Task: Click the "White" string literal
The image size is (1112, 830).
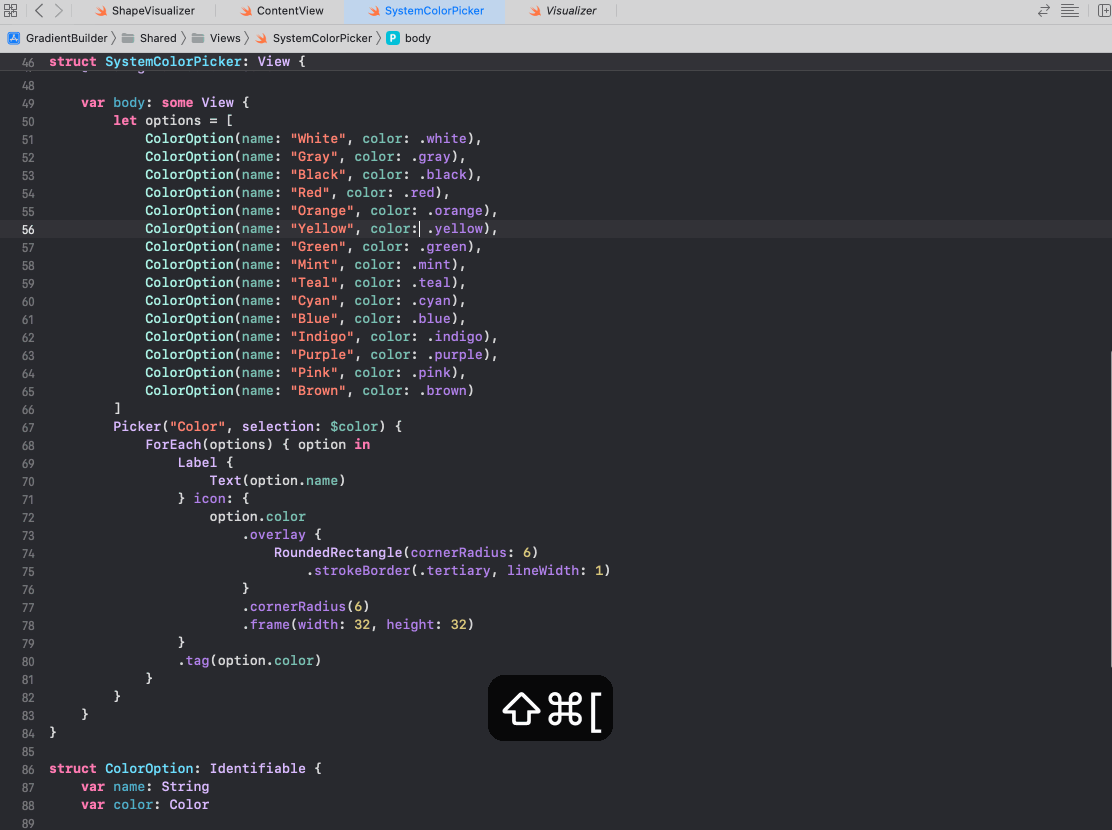Action: pyautogui.click(x=318, y=138)
